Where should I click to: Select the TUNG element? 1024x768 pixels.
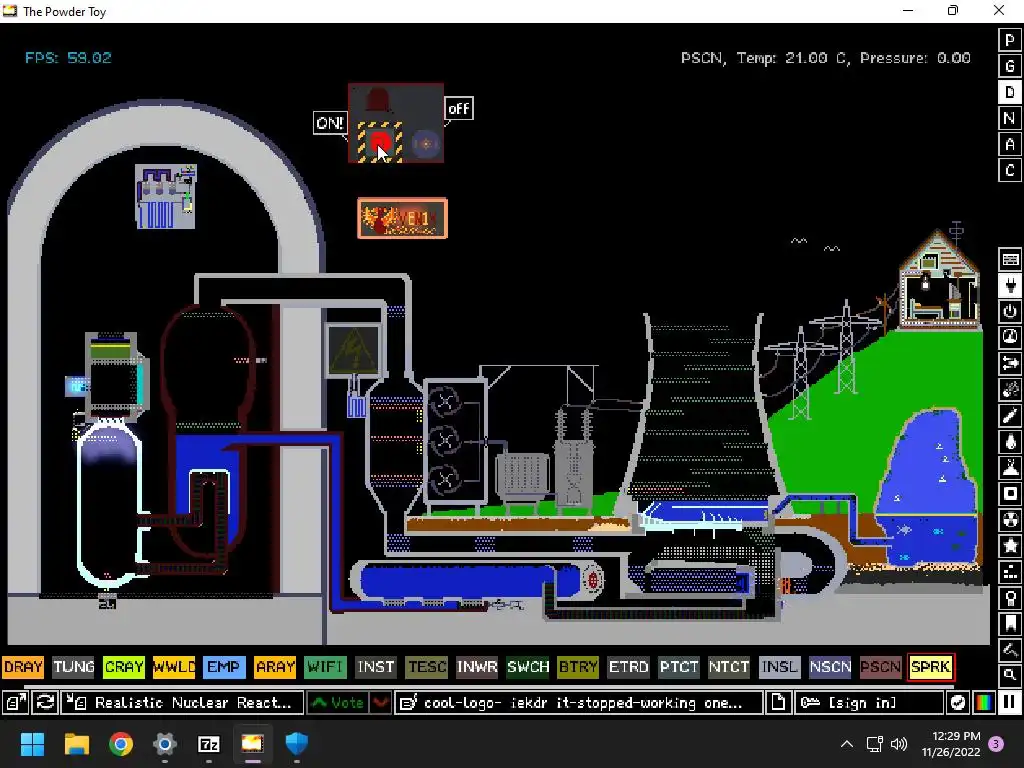click(x=73, y=667)
